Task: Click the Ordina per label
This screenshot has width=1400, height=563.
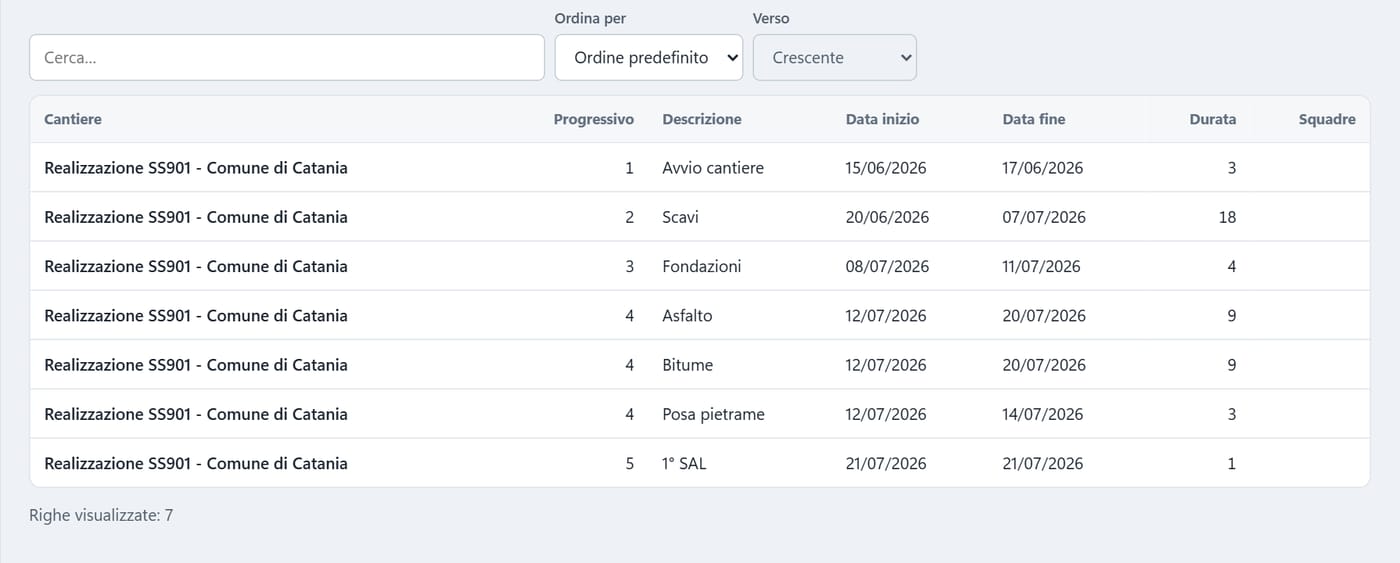Action: pos(590,18)
